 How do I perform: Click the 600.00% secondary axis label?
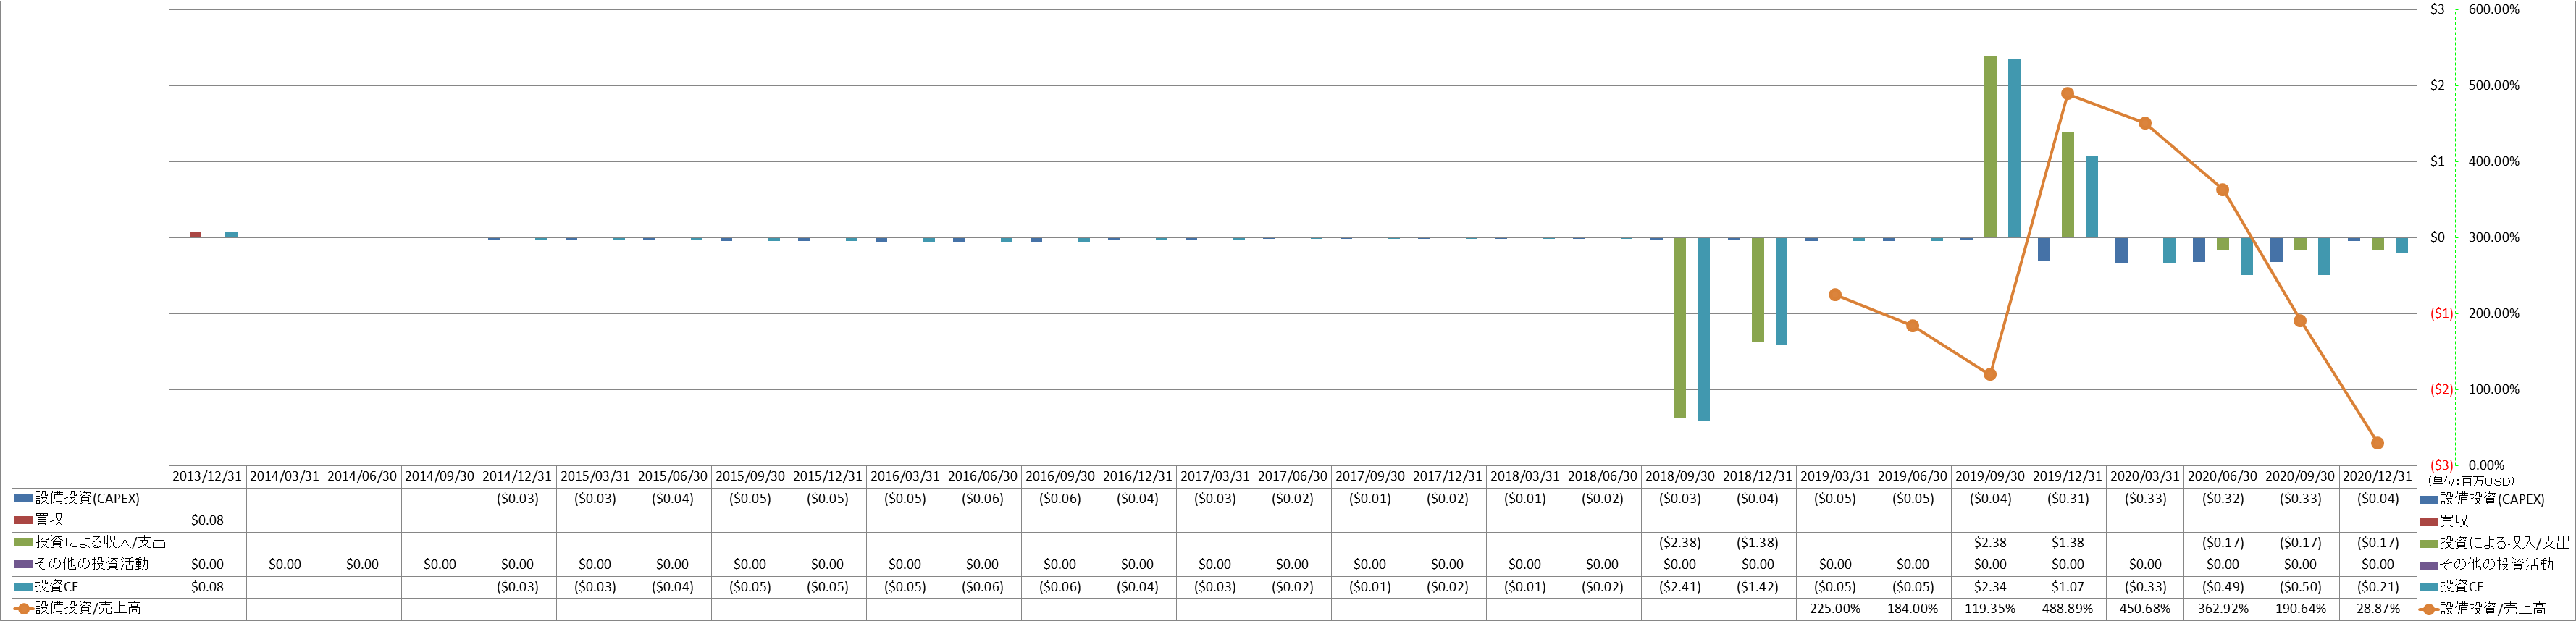coord(2494,9)
